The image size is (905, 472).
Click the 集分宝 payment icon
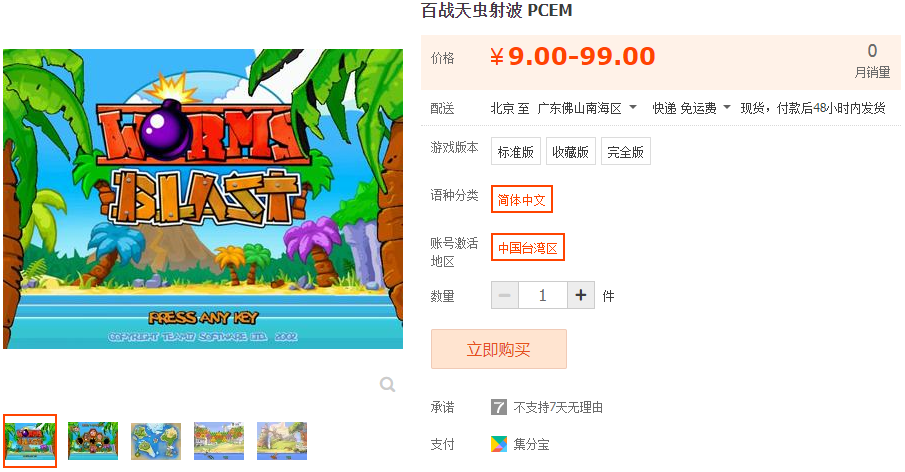(x=499, y=444)
